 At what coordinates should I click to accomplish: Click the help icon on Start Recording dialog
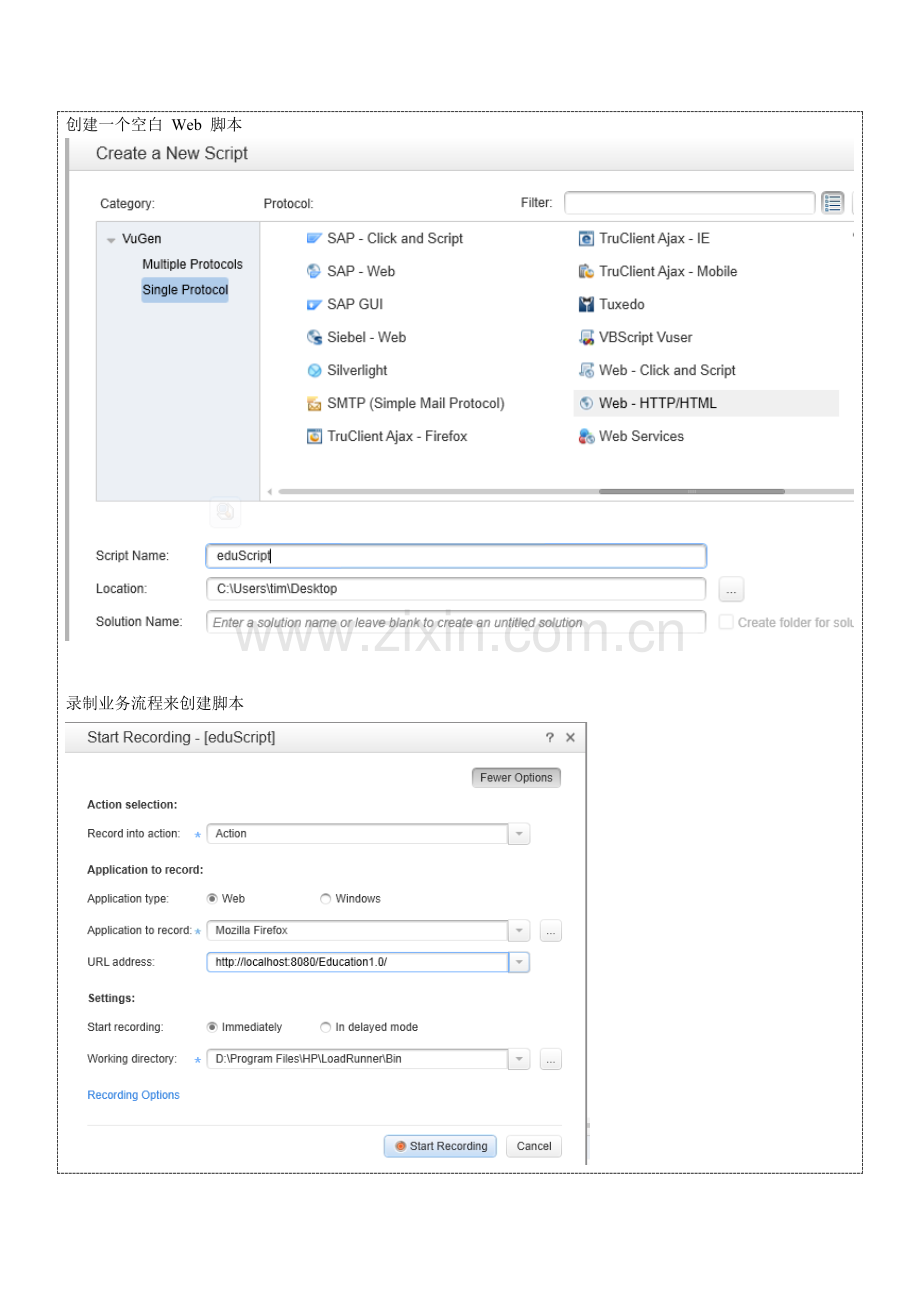pyautogui.click(x=549, y=737)
